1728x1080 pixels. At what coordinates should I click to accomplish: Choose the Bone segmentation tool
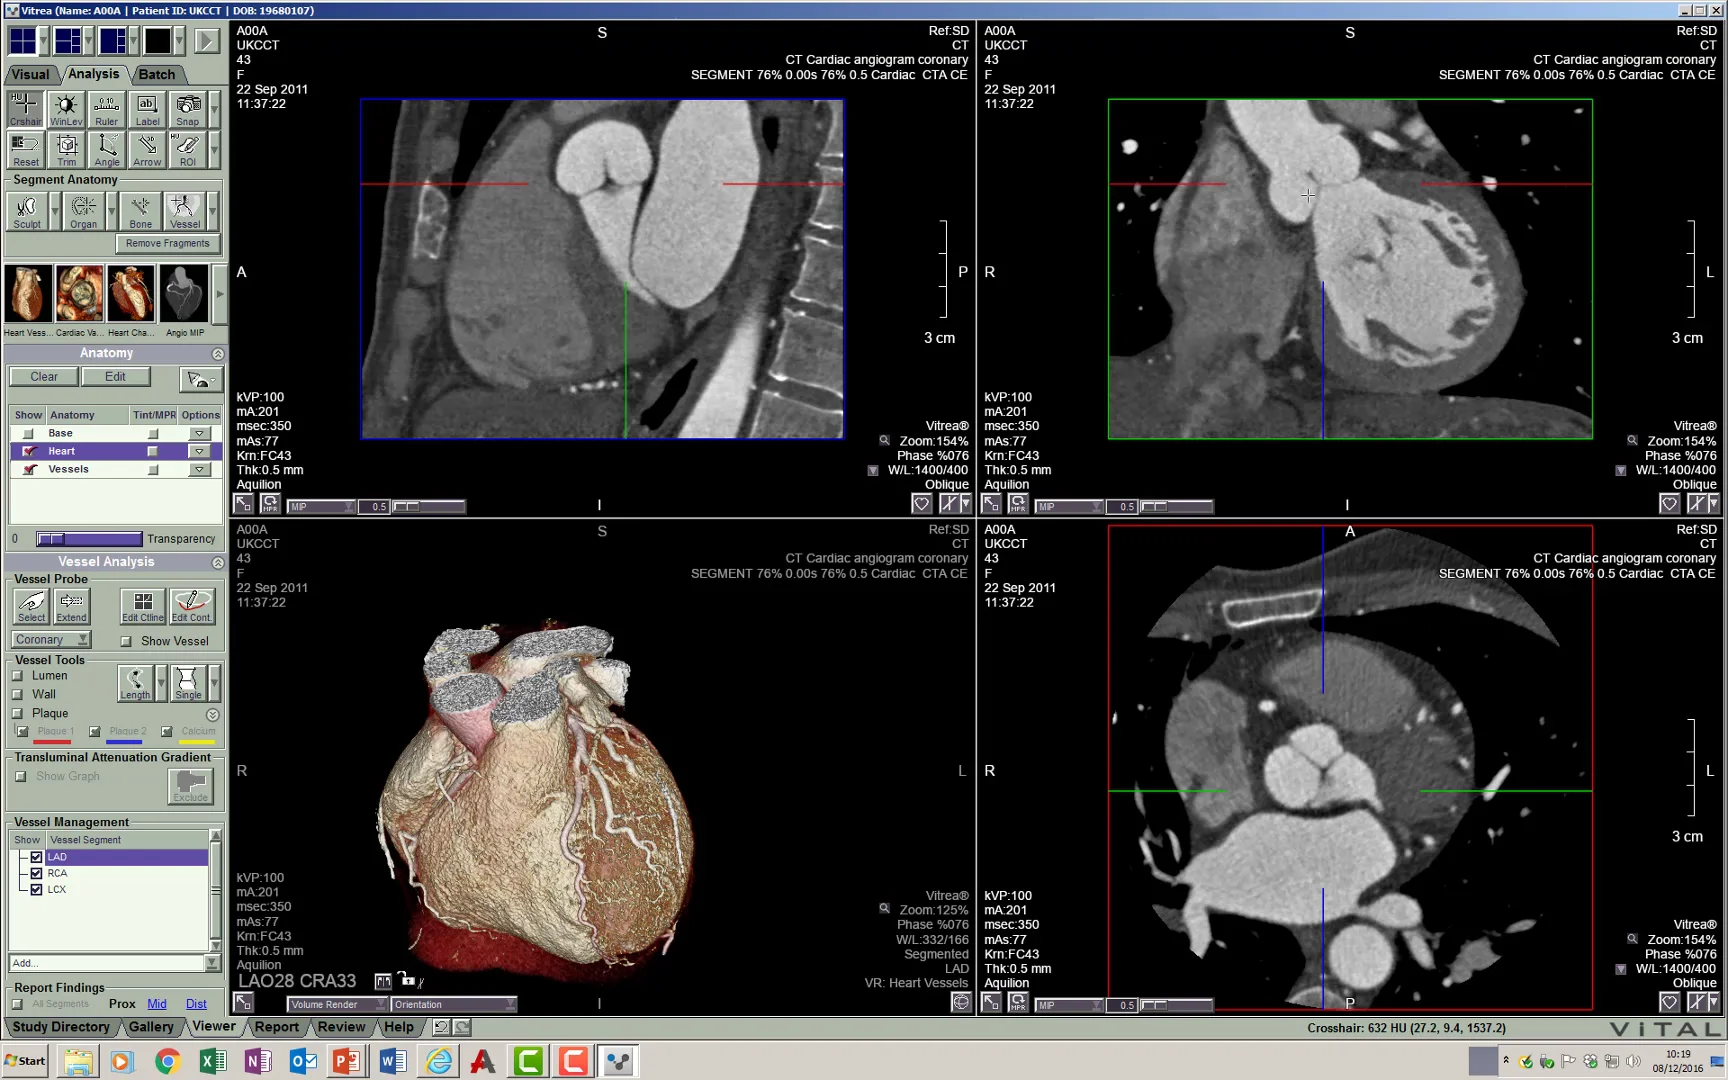141,211
